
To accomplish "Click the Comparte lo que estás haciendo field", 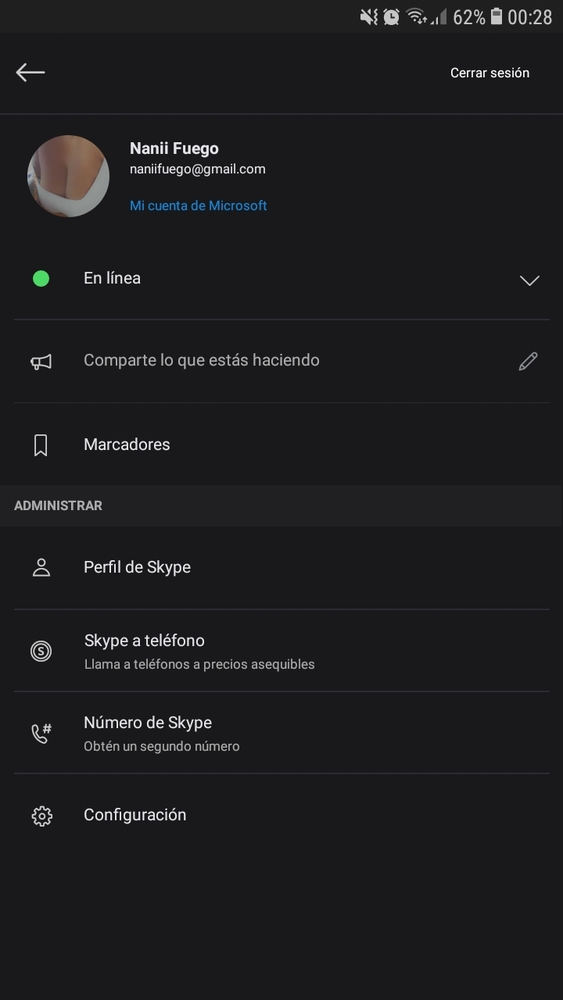I will pos(281,361).
